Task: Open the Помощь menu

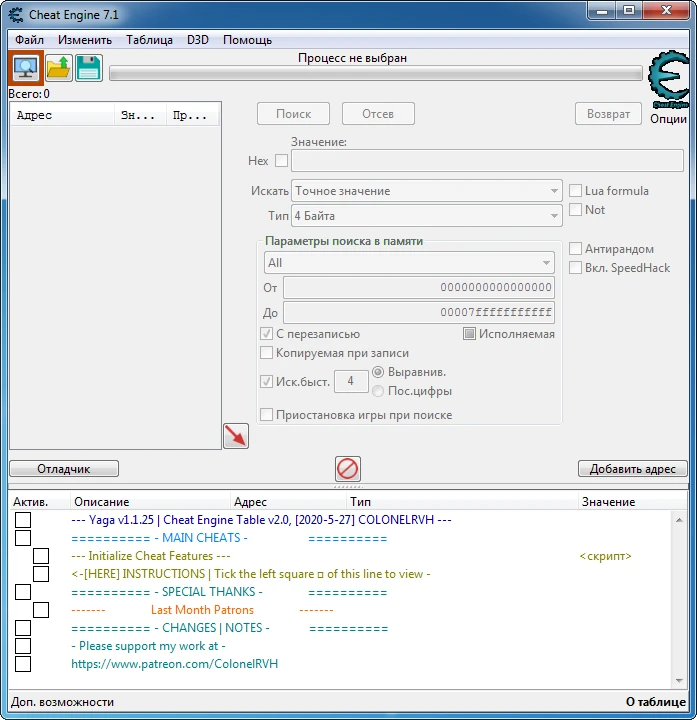Action: (247, 40)
